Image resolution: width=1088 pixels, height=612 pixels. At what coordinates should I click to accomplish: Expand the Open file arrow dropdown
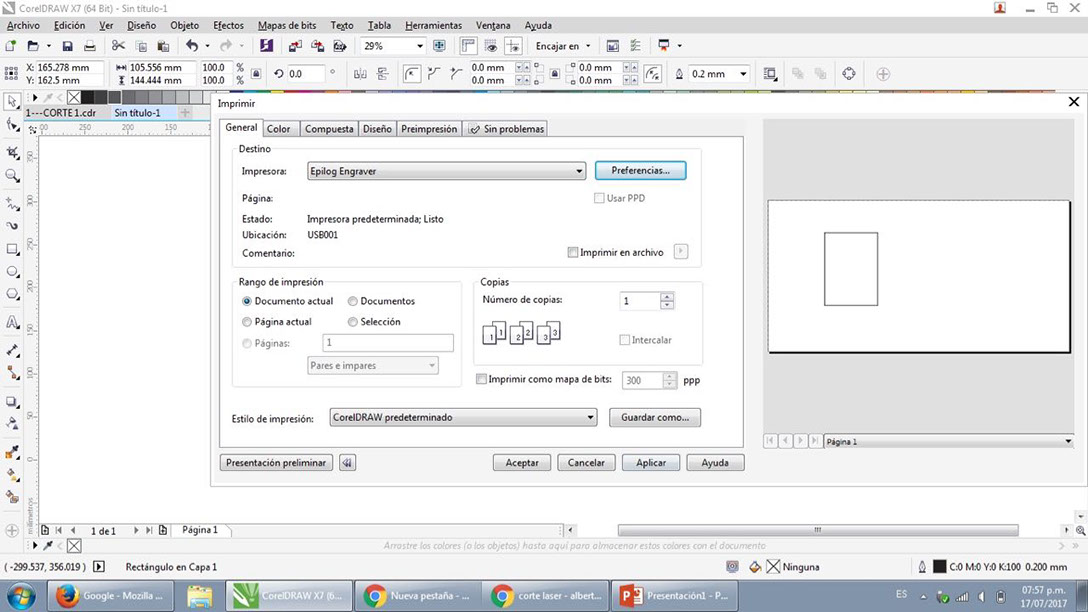49,46
